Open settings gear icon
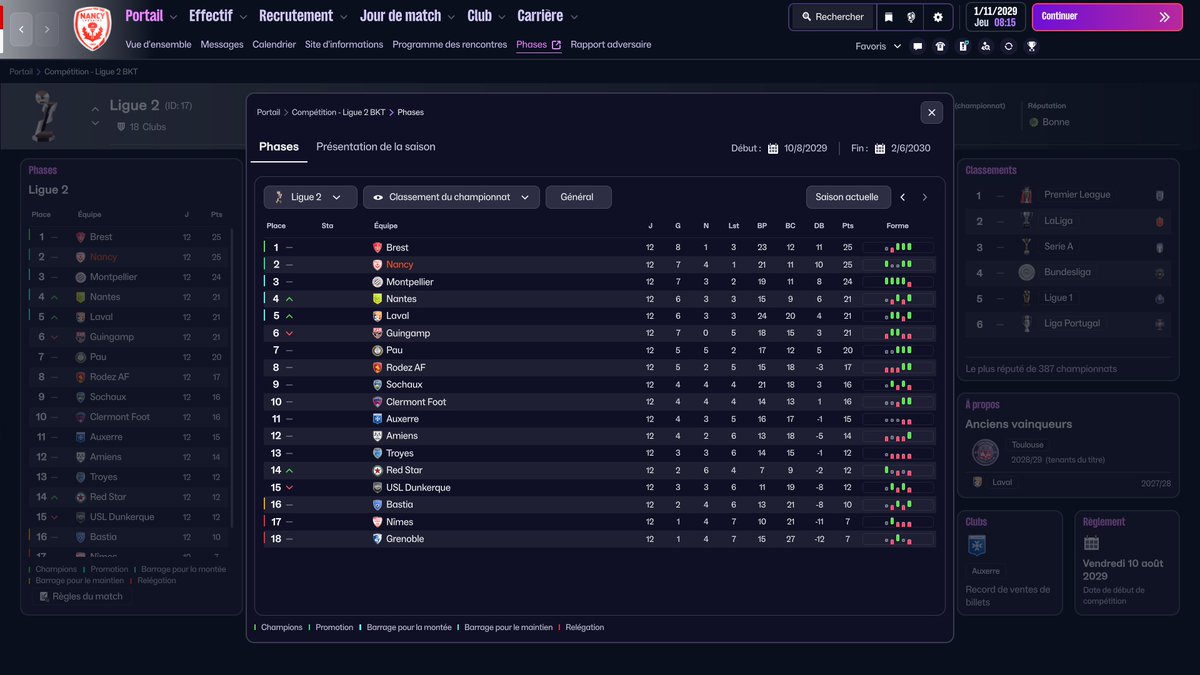1200x675 pixels. pyautogui.click(x=938, y=17)
